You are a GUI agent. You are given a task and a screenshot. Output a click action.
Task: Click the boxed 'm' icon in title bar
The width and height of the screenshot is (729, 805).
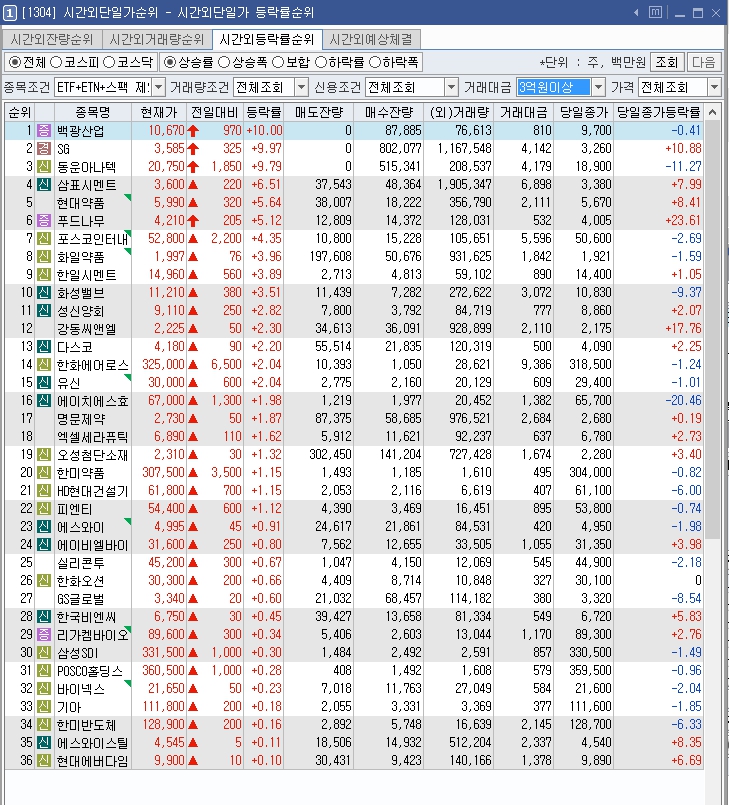point(654,13)
